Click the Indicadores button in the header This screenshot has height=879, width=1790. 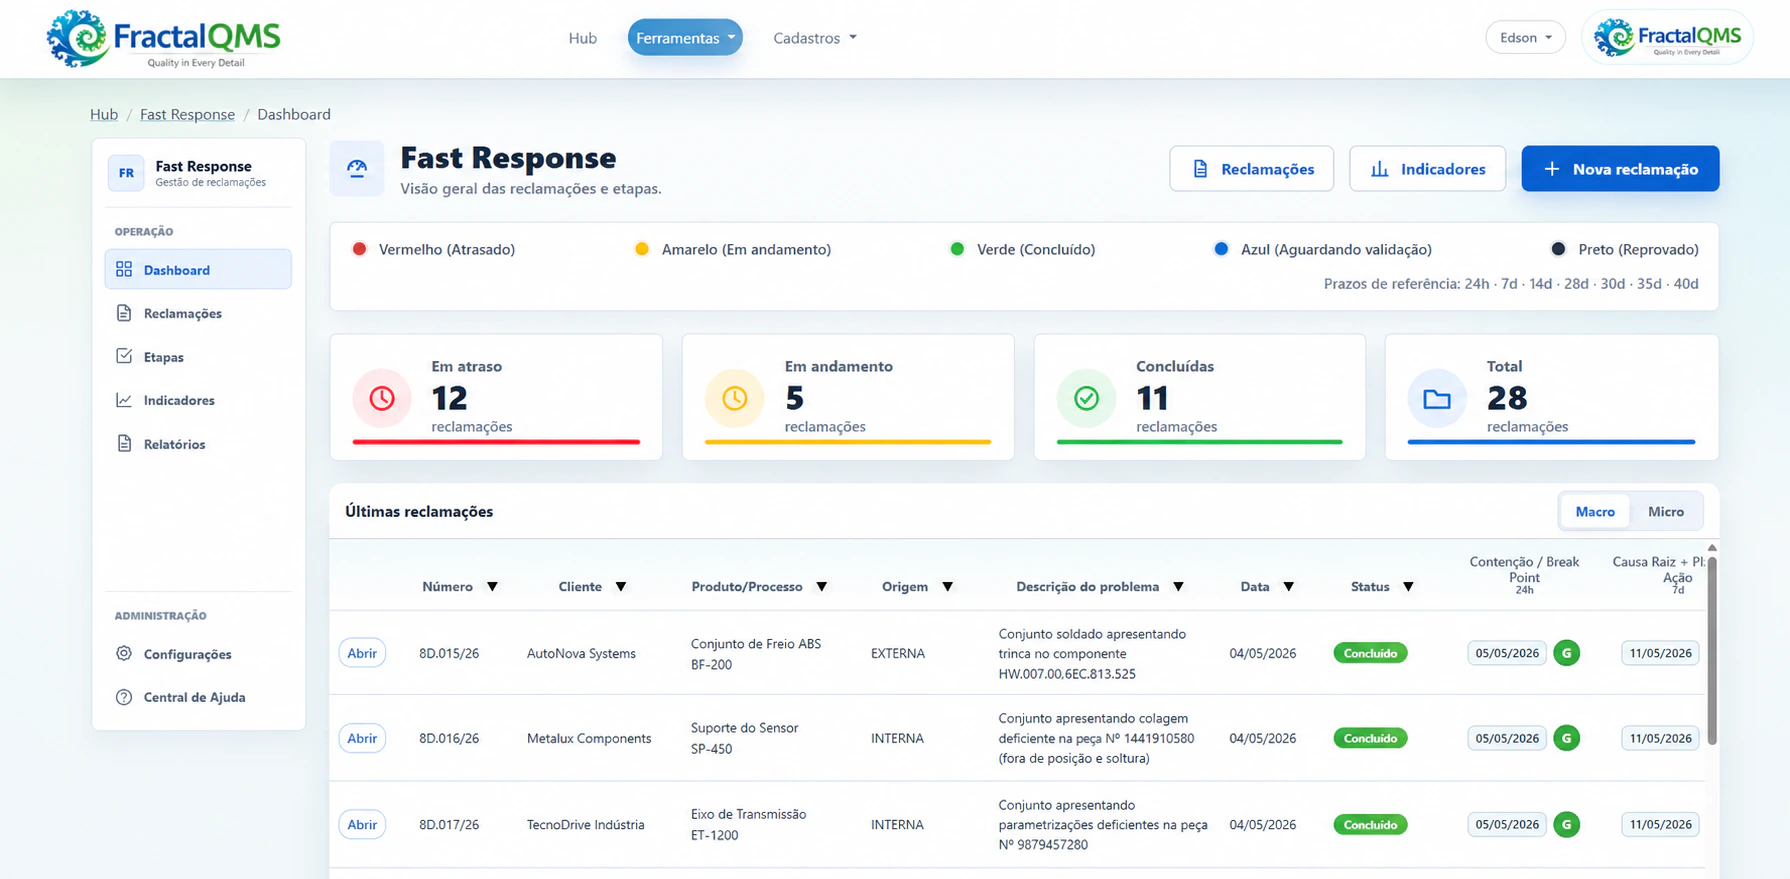pyautogui.click(x=1427, y=169)
